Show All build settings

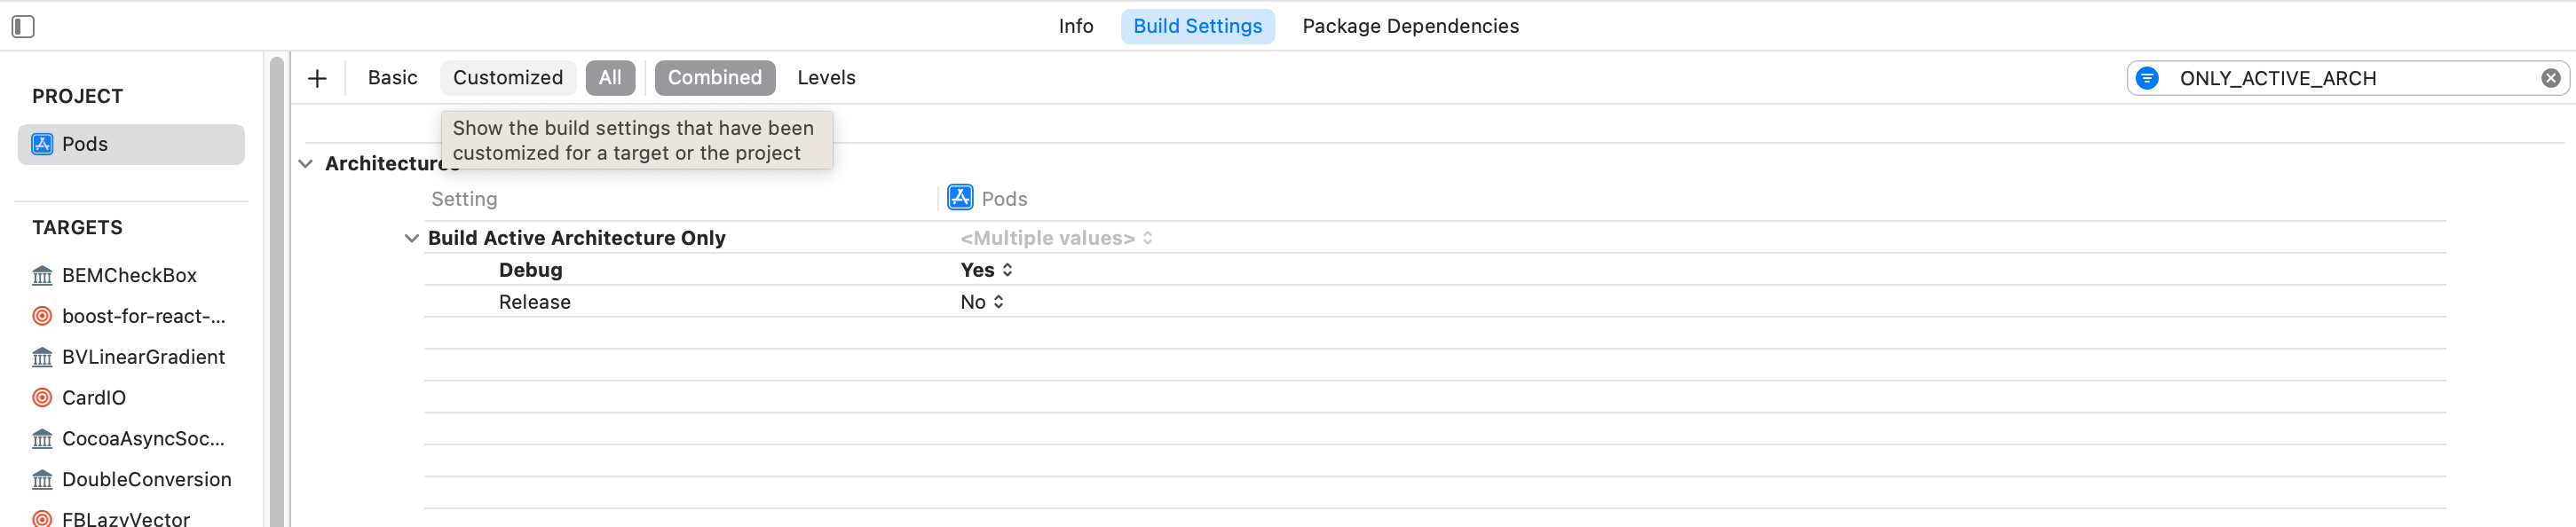610,78
